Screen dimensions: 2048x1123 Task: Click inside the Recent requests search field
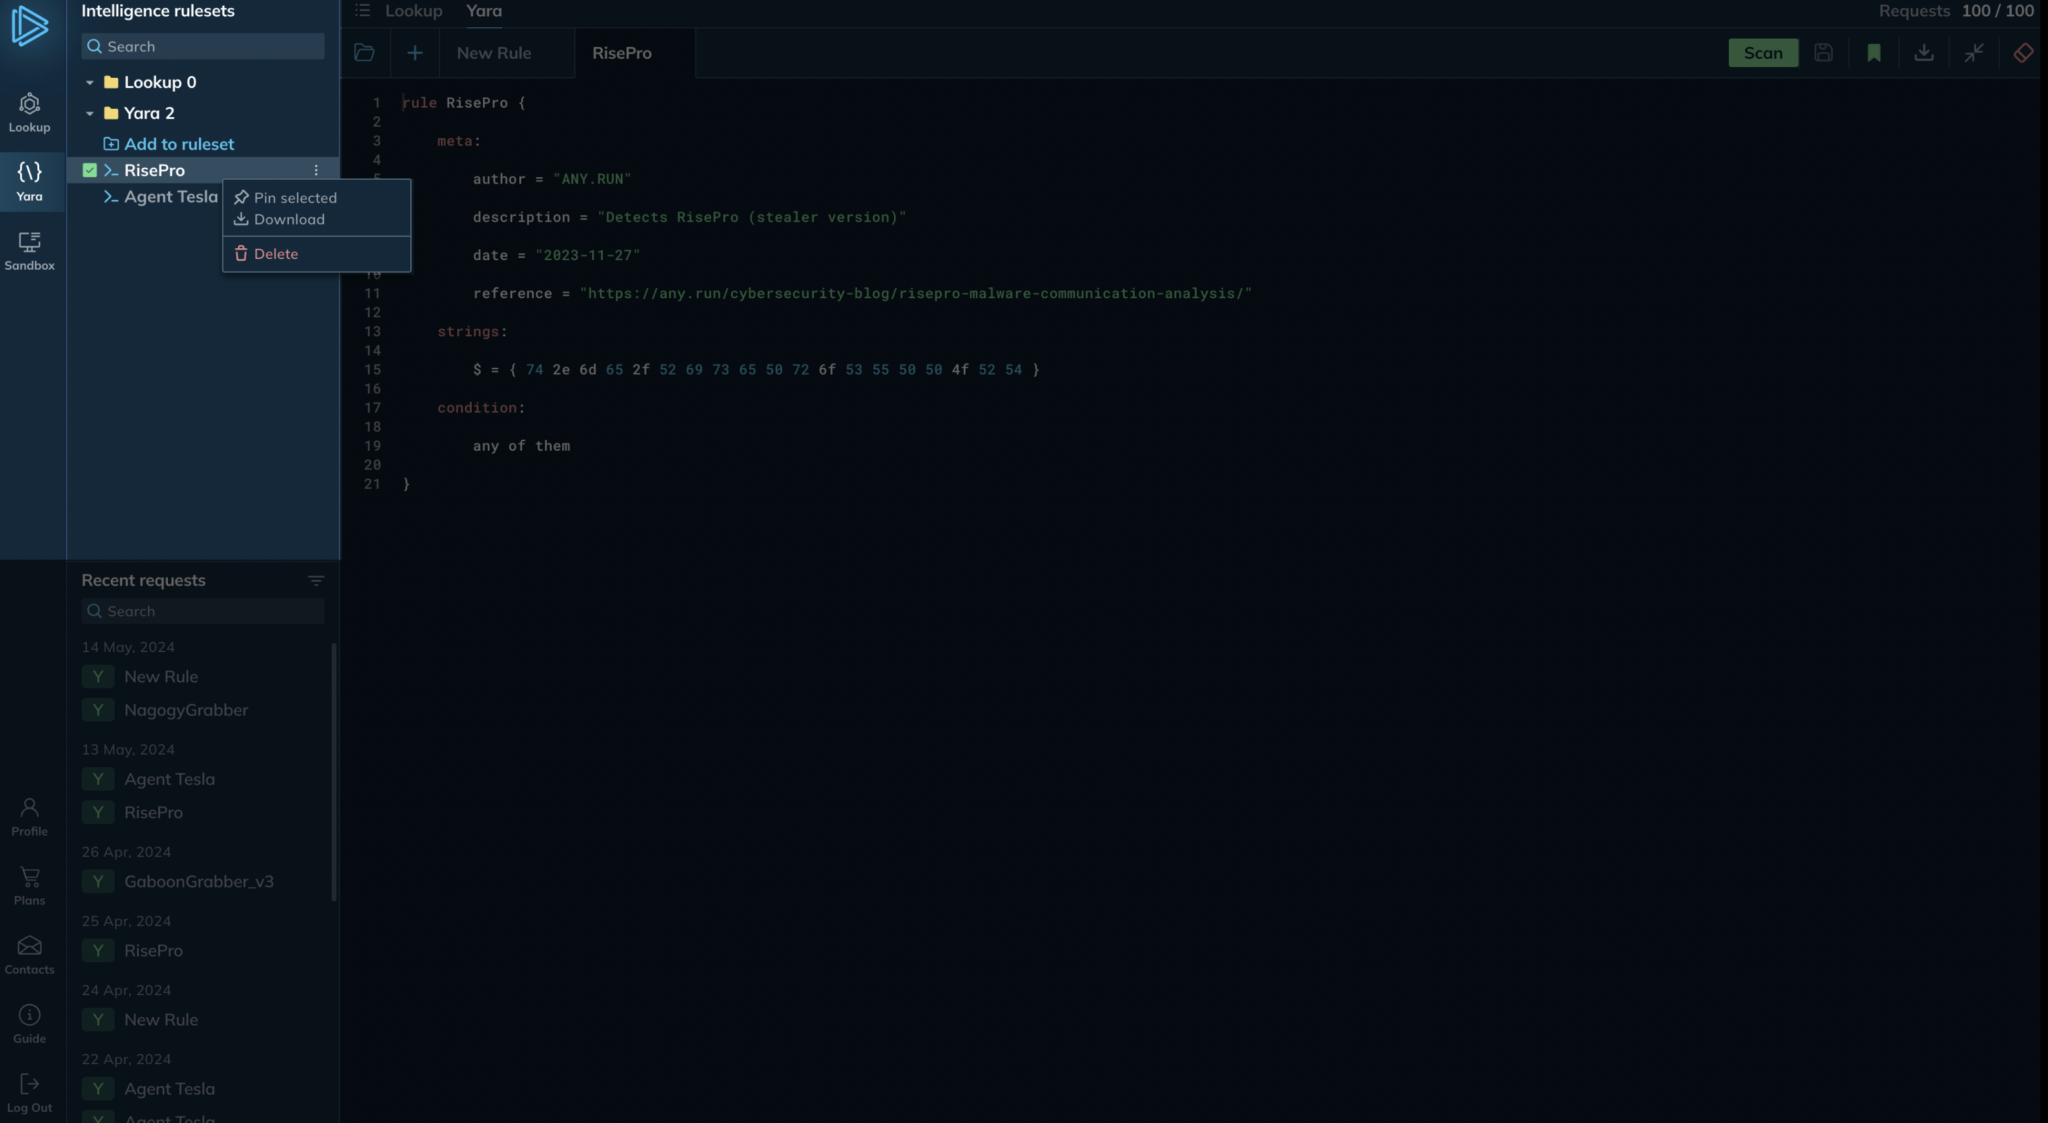(203, 610)
